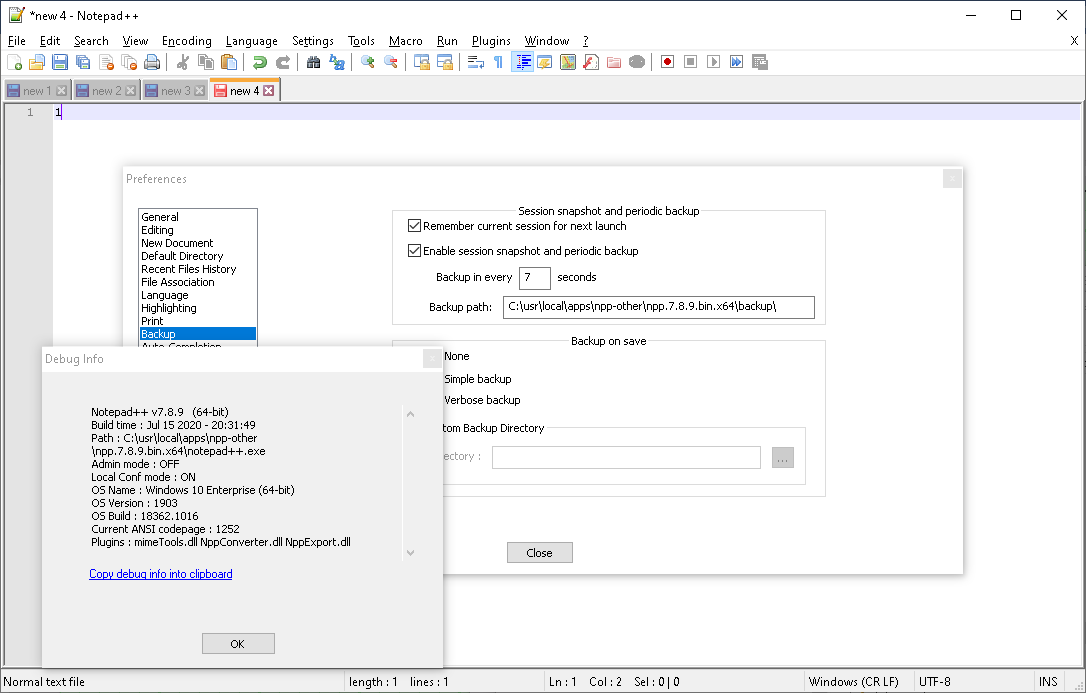Click UTF-8 encoding in the status bar
Viewport: 1086px width, 693px height.
tap(935, 682)
